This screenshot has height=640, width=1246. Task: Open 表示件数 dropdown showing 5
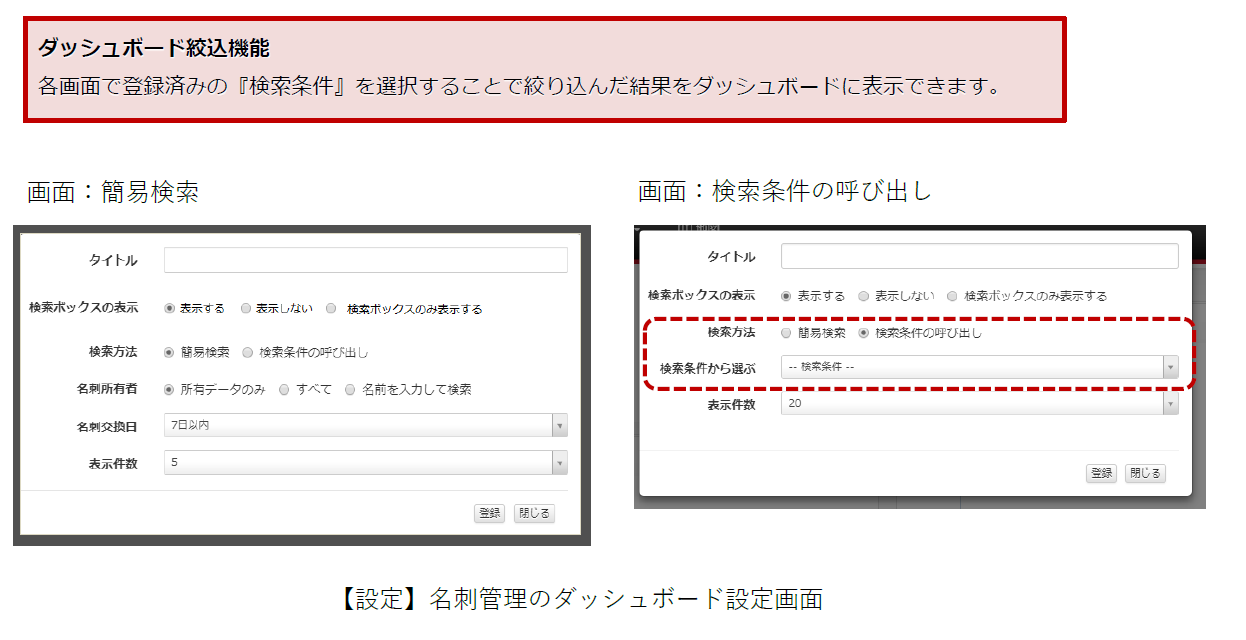[365, 463]
